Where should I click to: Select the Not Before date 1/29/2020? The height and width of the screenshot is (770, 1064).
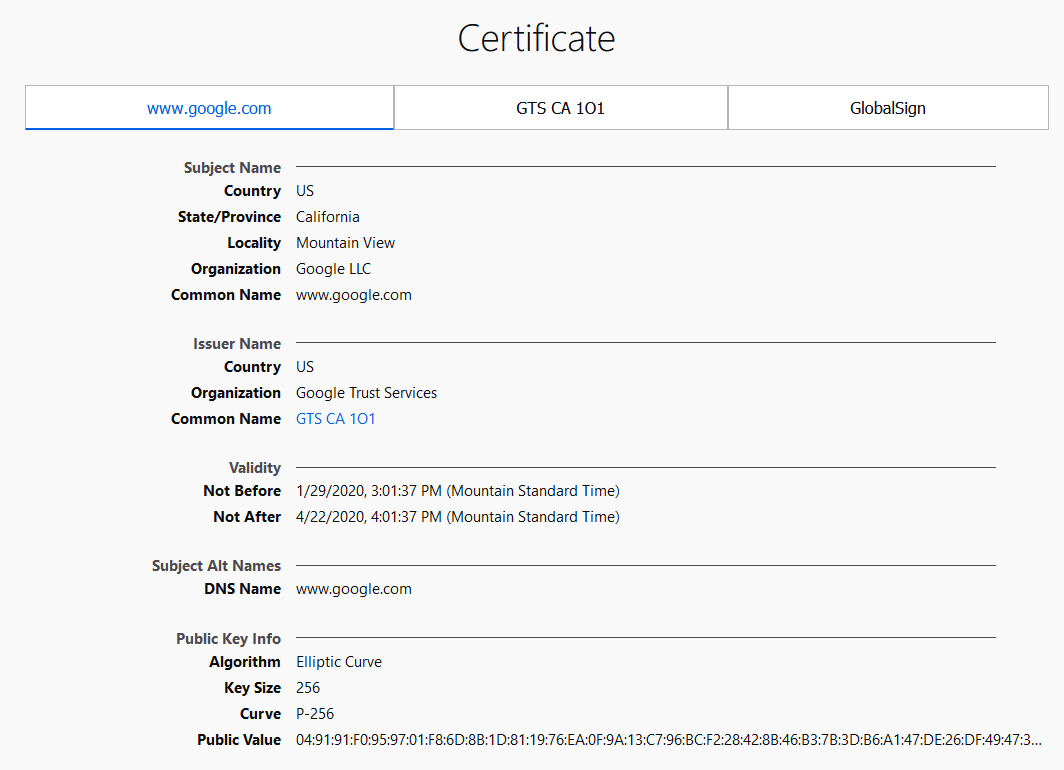457,491
